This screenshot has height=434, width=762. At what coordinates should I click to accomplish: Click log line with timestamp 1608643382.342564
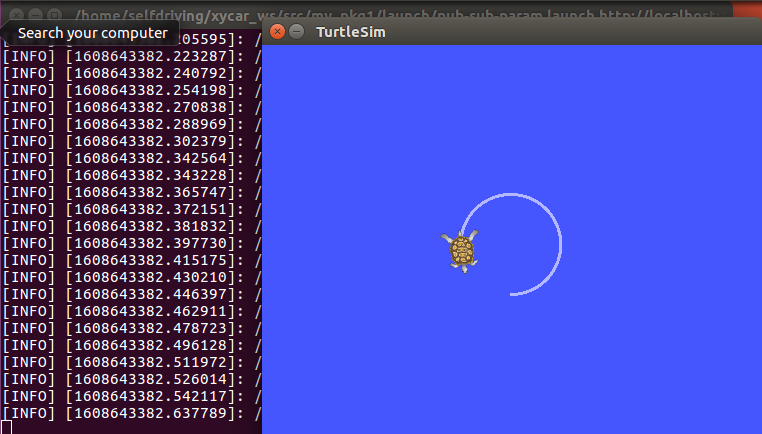tap(132, 158)
